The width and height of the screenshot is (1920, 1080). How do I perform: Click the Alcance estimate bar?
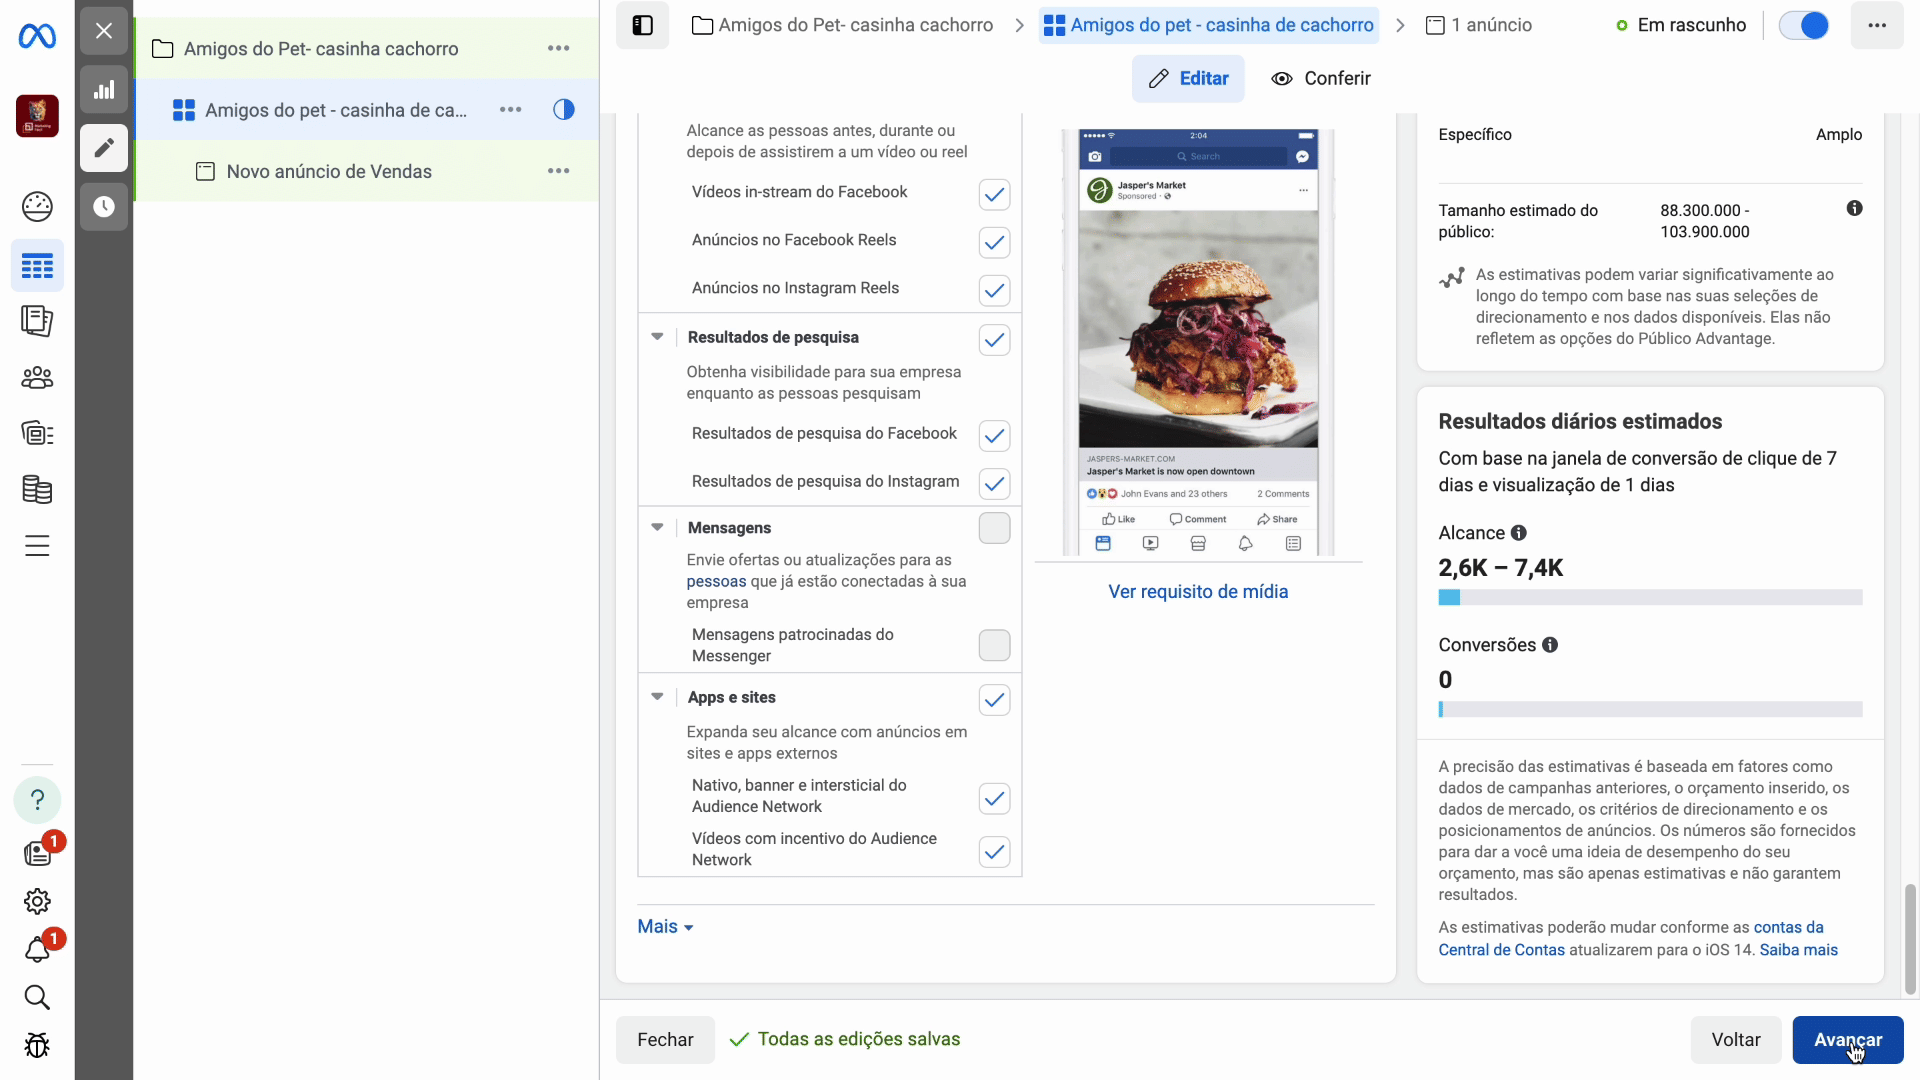[x=1650, y=598]
